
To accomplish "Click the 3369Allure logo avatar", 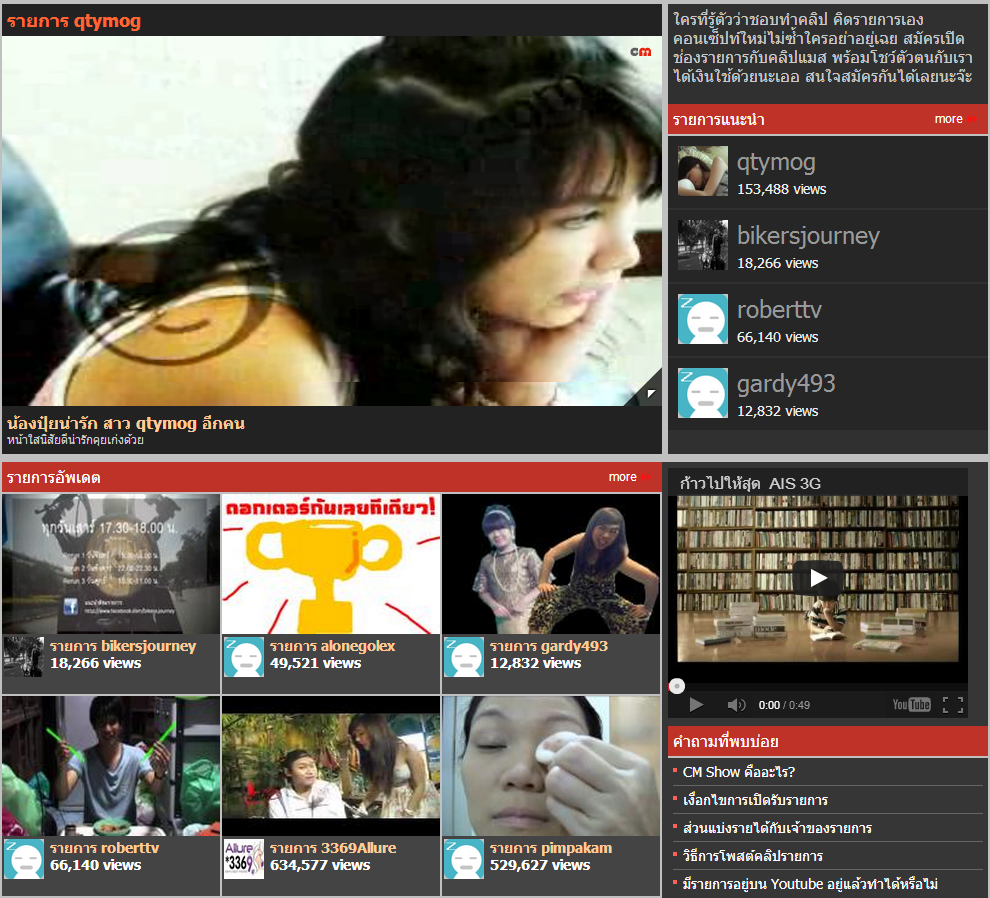I will [244, 859].
